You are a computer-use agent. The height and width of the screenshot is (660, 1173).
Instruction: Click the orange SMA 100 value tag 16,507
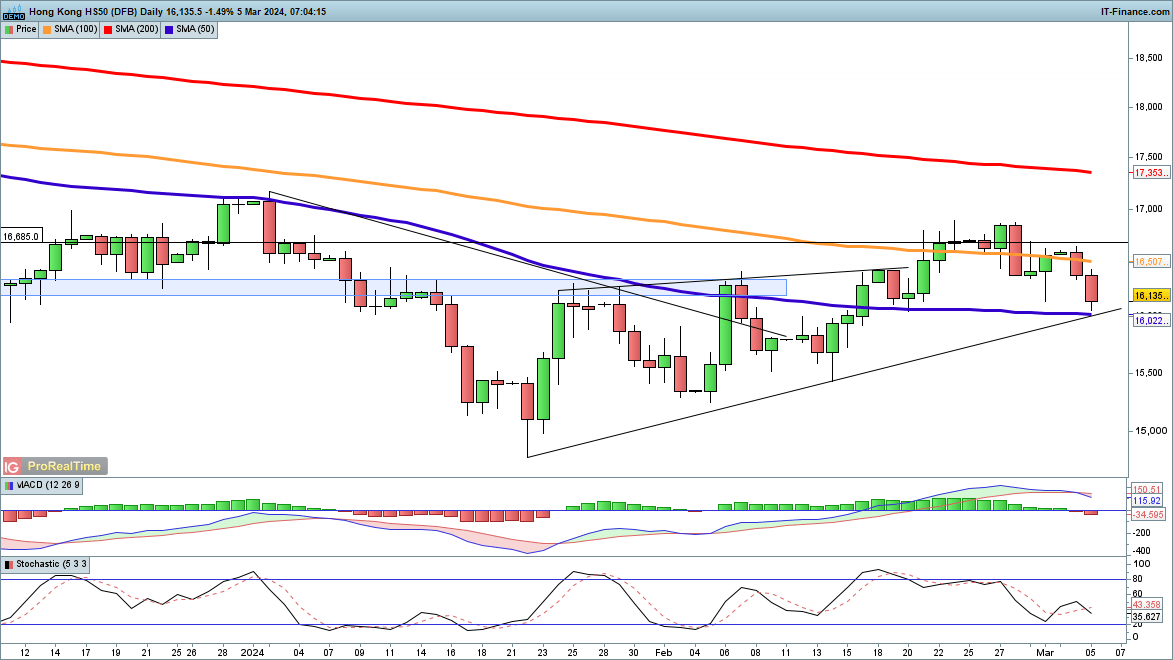pyautogui.click(x=1151, y=261)
